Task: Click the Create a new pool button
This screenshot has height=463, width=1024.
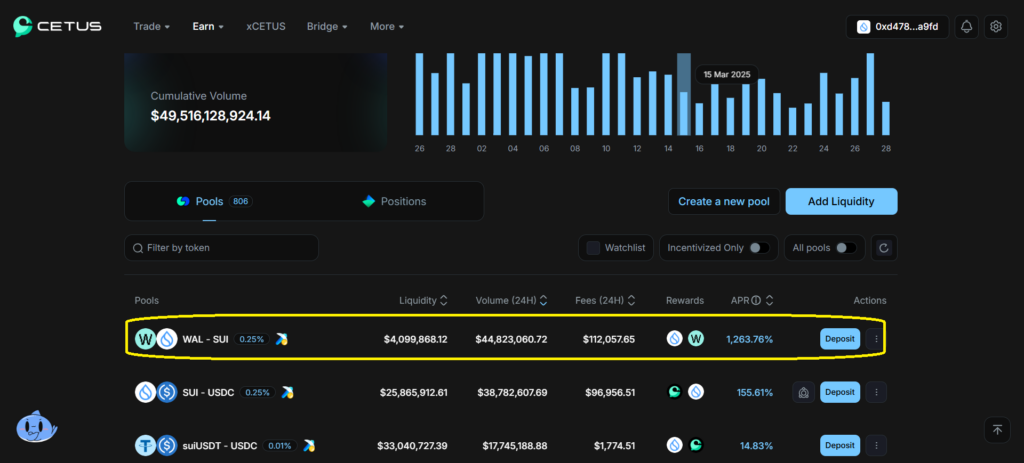Action: [723, 201]
